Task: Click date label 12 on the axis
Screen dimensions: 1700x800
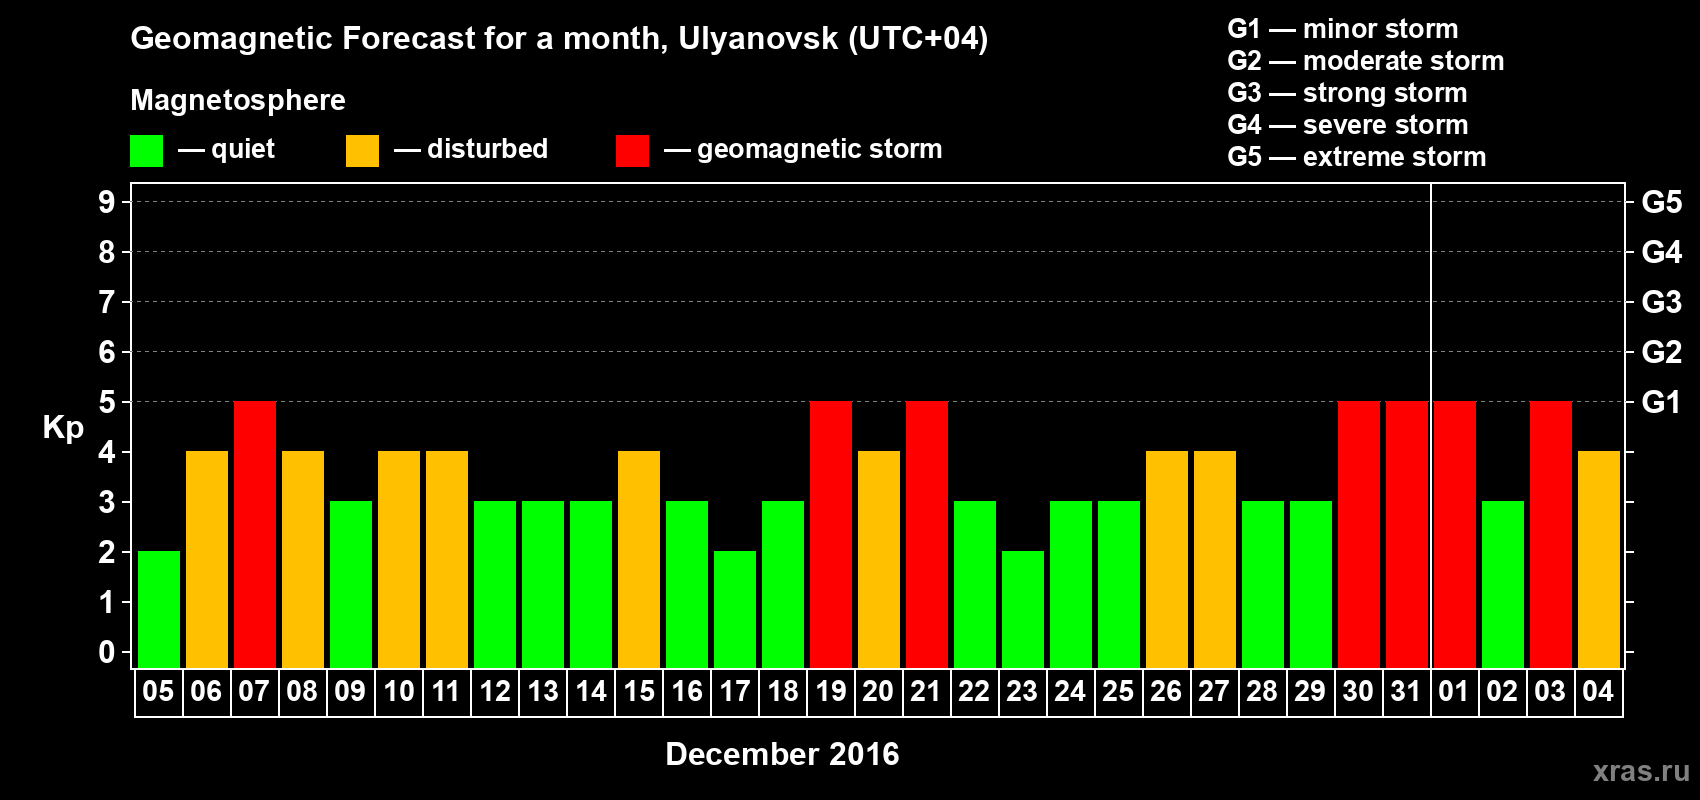Action: pos(495,691)
